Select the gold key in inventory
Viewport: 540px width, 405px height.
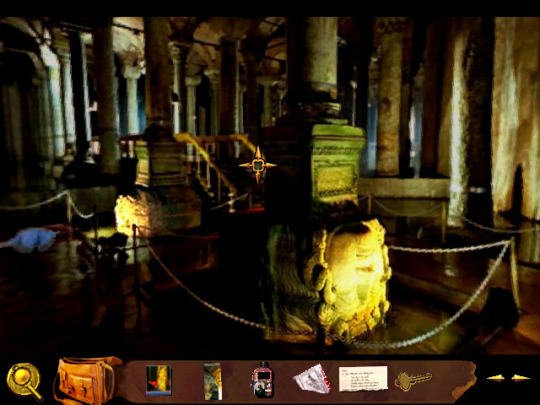(413, 380)
